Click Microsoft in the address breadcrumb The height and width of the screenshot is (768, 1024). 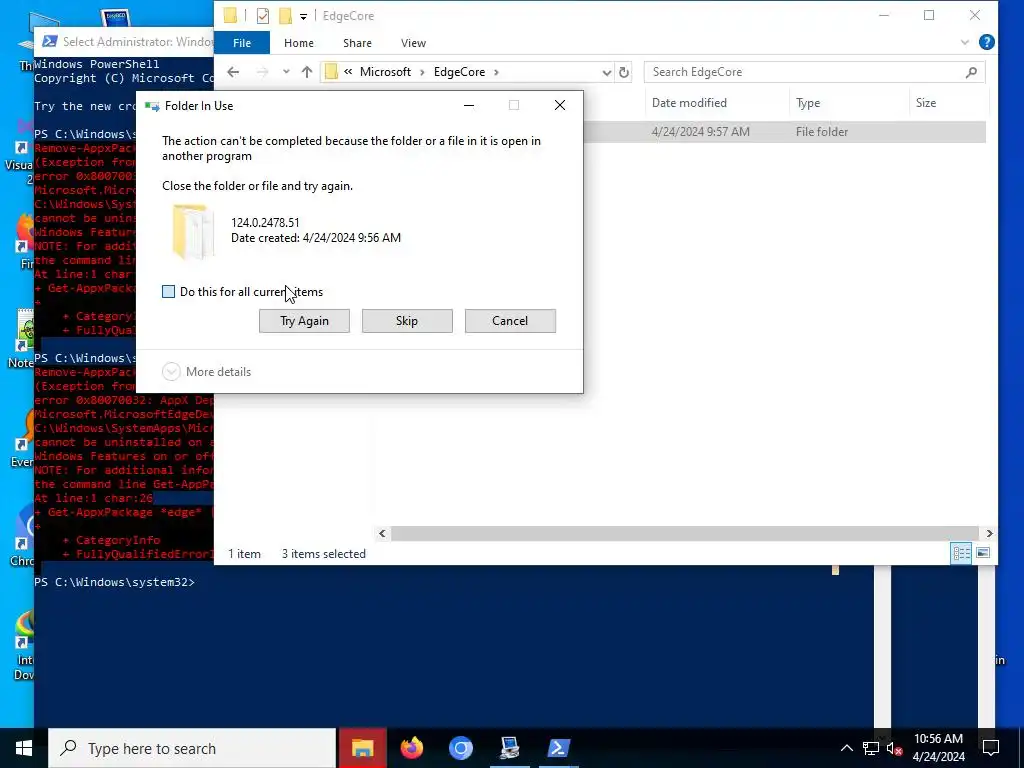(385, 72)
